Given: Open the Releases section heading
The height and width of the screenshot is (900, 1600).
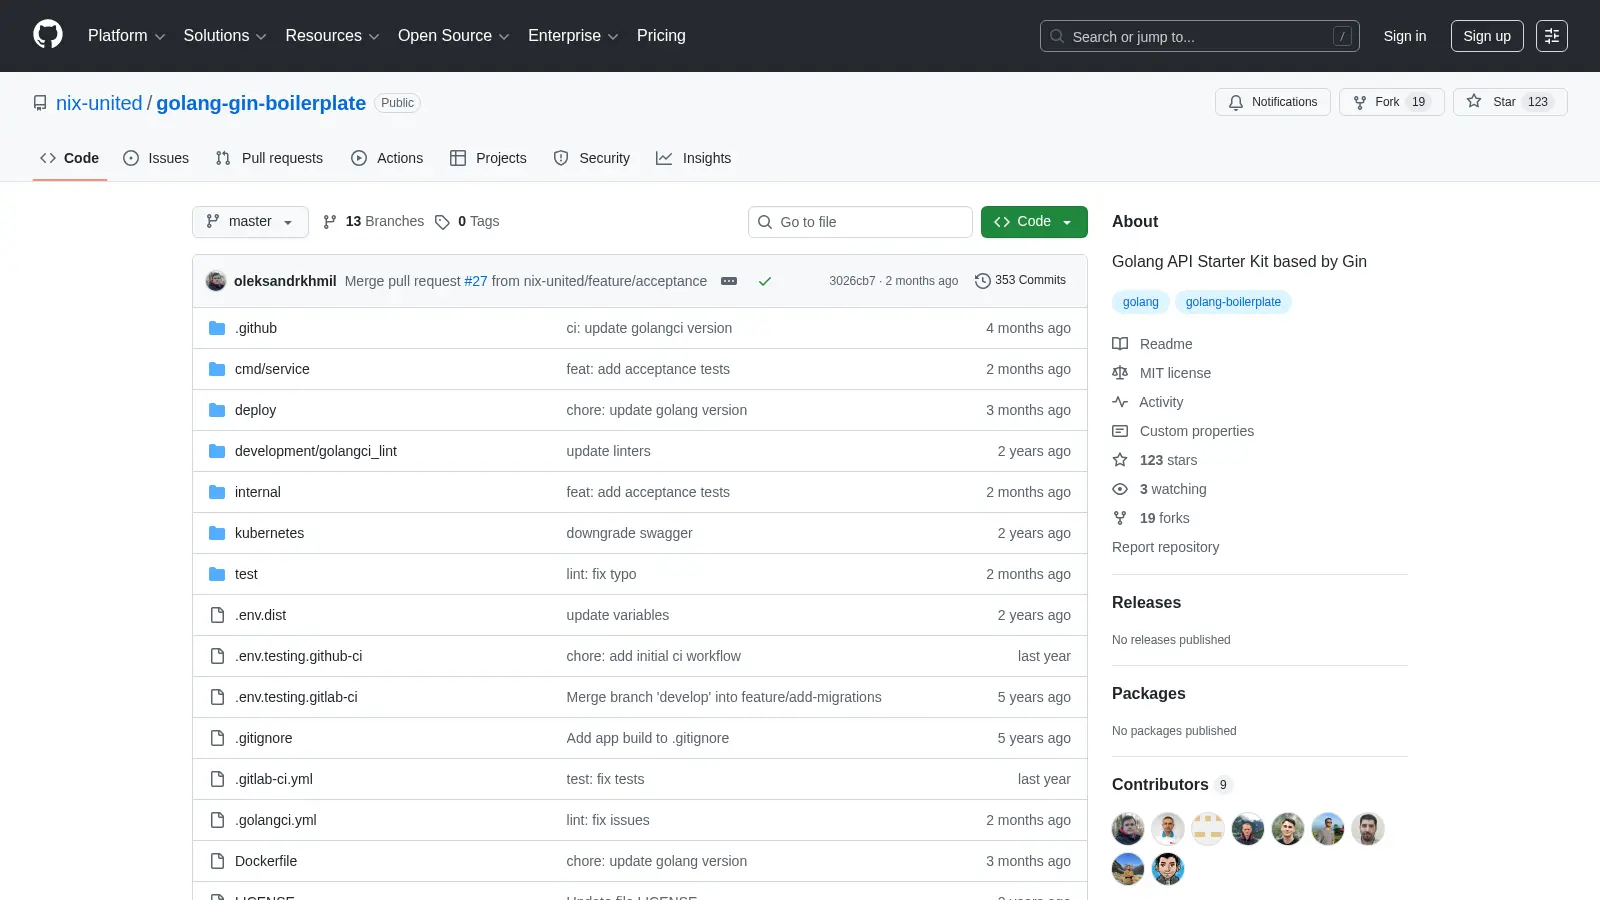Looking at the screenshot, I should 1146,602.
